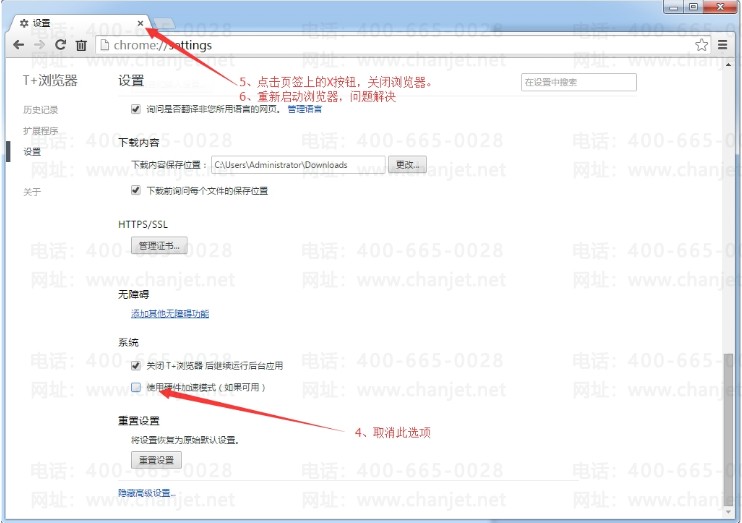Click the 管理证书 button
742x523 pixels.
click(159, 245)
